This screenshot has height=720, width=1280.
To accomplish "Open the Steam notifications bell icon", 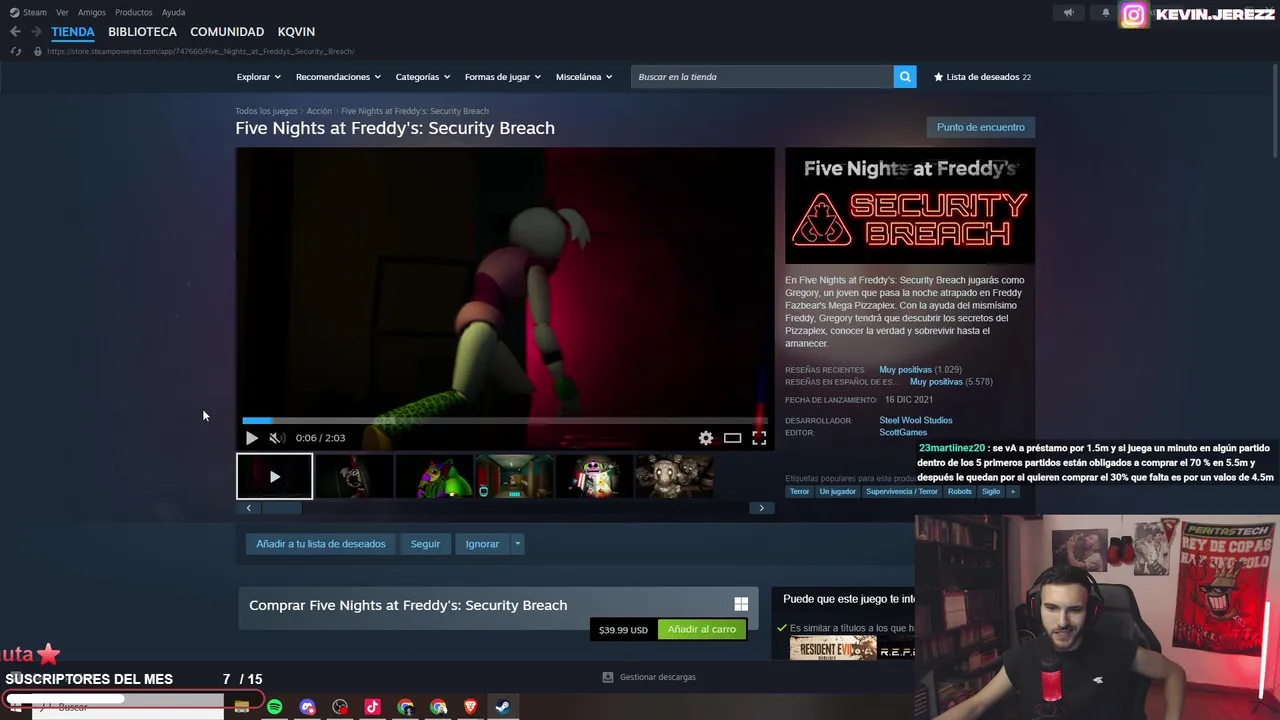I will (x=1105, y=13).
